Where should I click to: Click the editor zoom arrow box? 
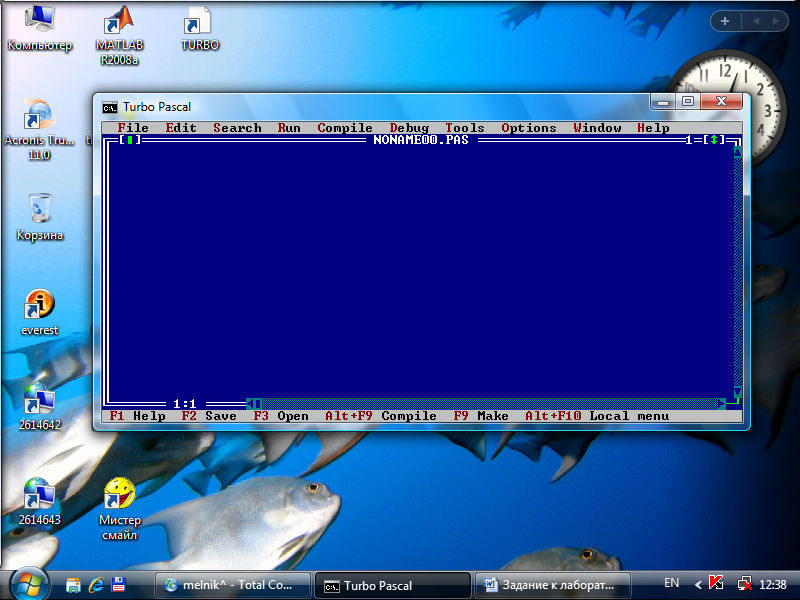point(713,139)
